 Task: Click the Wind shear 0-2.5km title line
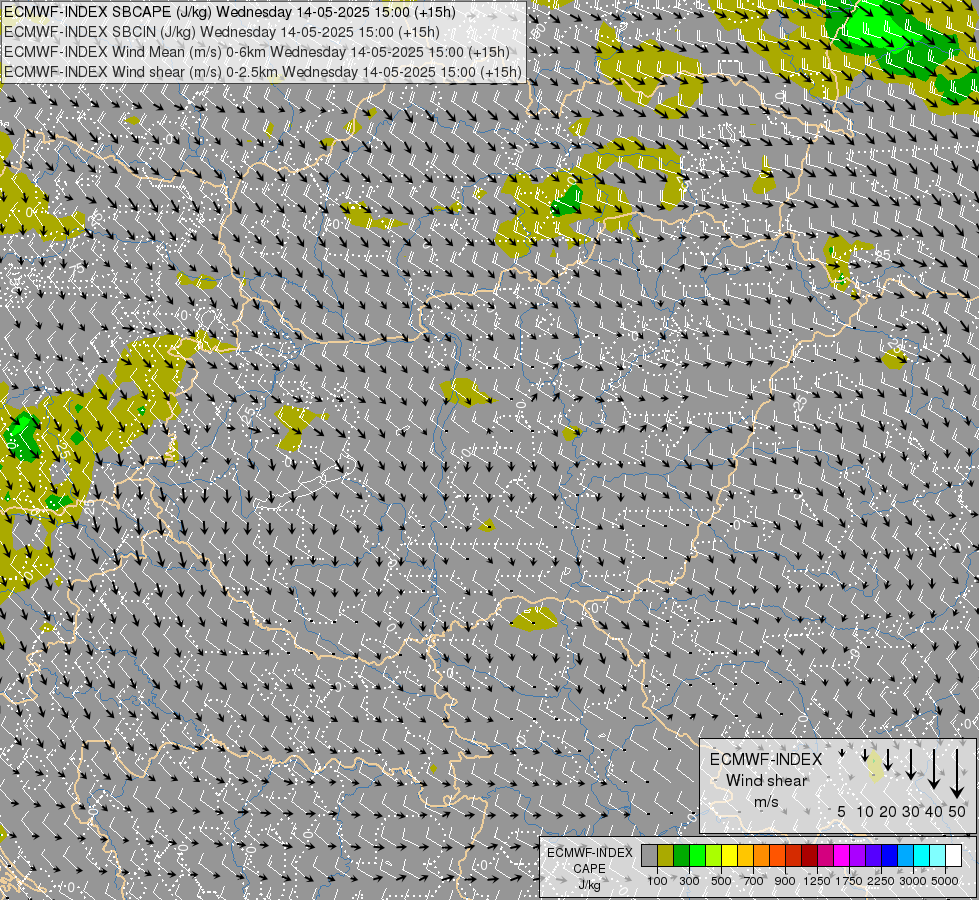[x=263, y=72]
